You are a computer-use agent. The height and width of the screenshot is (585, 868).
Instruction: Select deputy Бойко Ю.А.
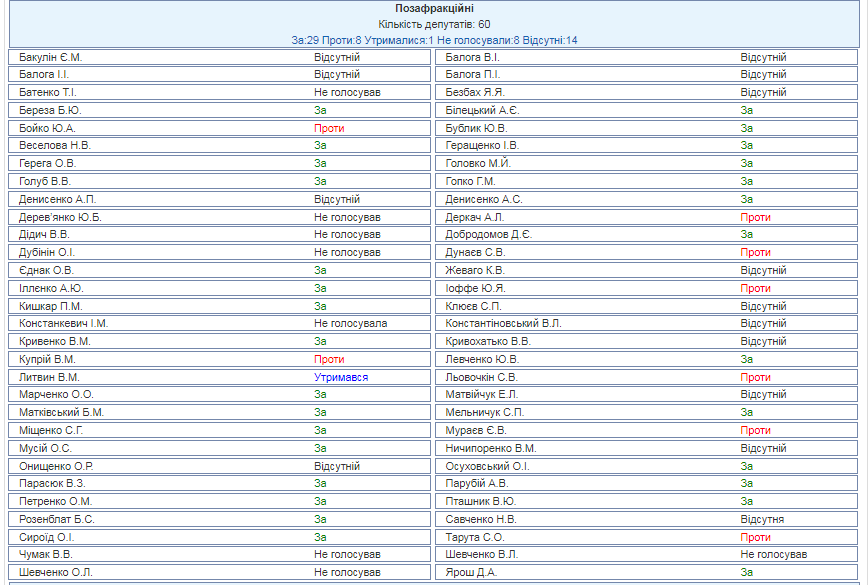[47, 128]
